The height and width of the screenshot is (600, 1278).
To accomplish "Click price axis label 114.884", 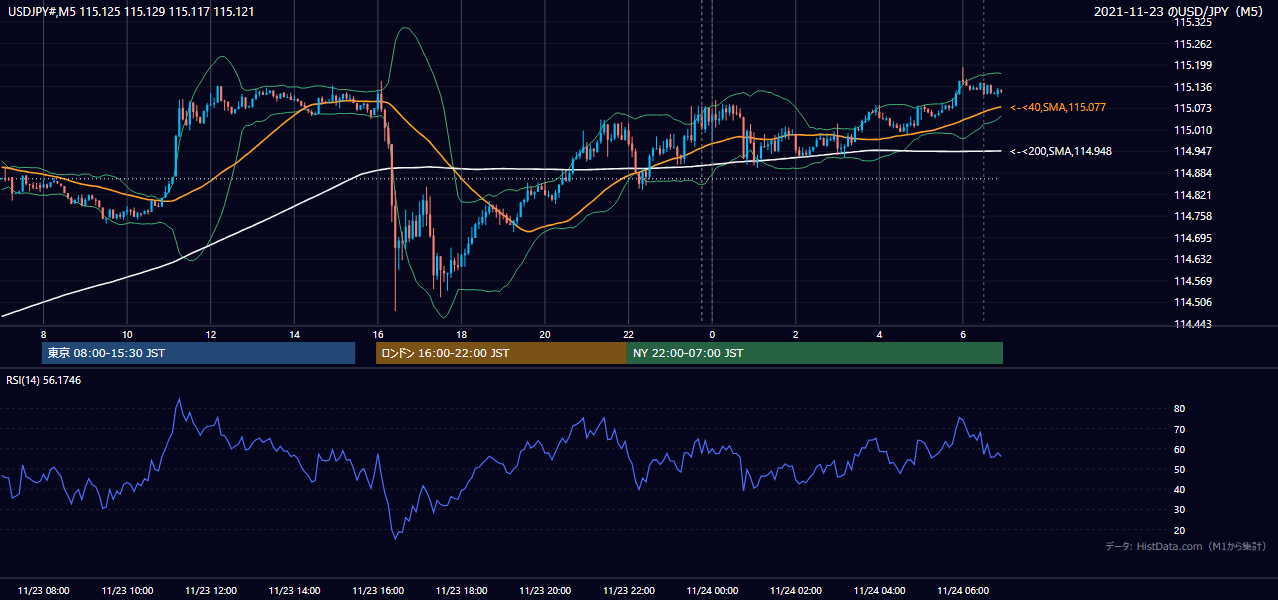I will pyautogui.click(x=1193, y=173).
